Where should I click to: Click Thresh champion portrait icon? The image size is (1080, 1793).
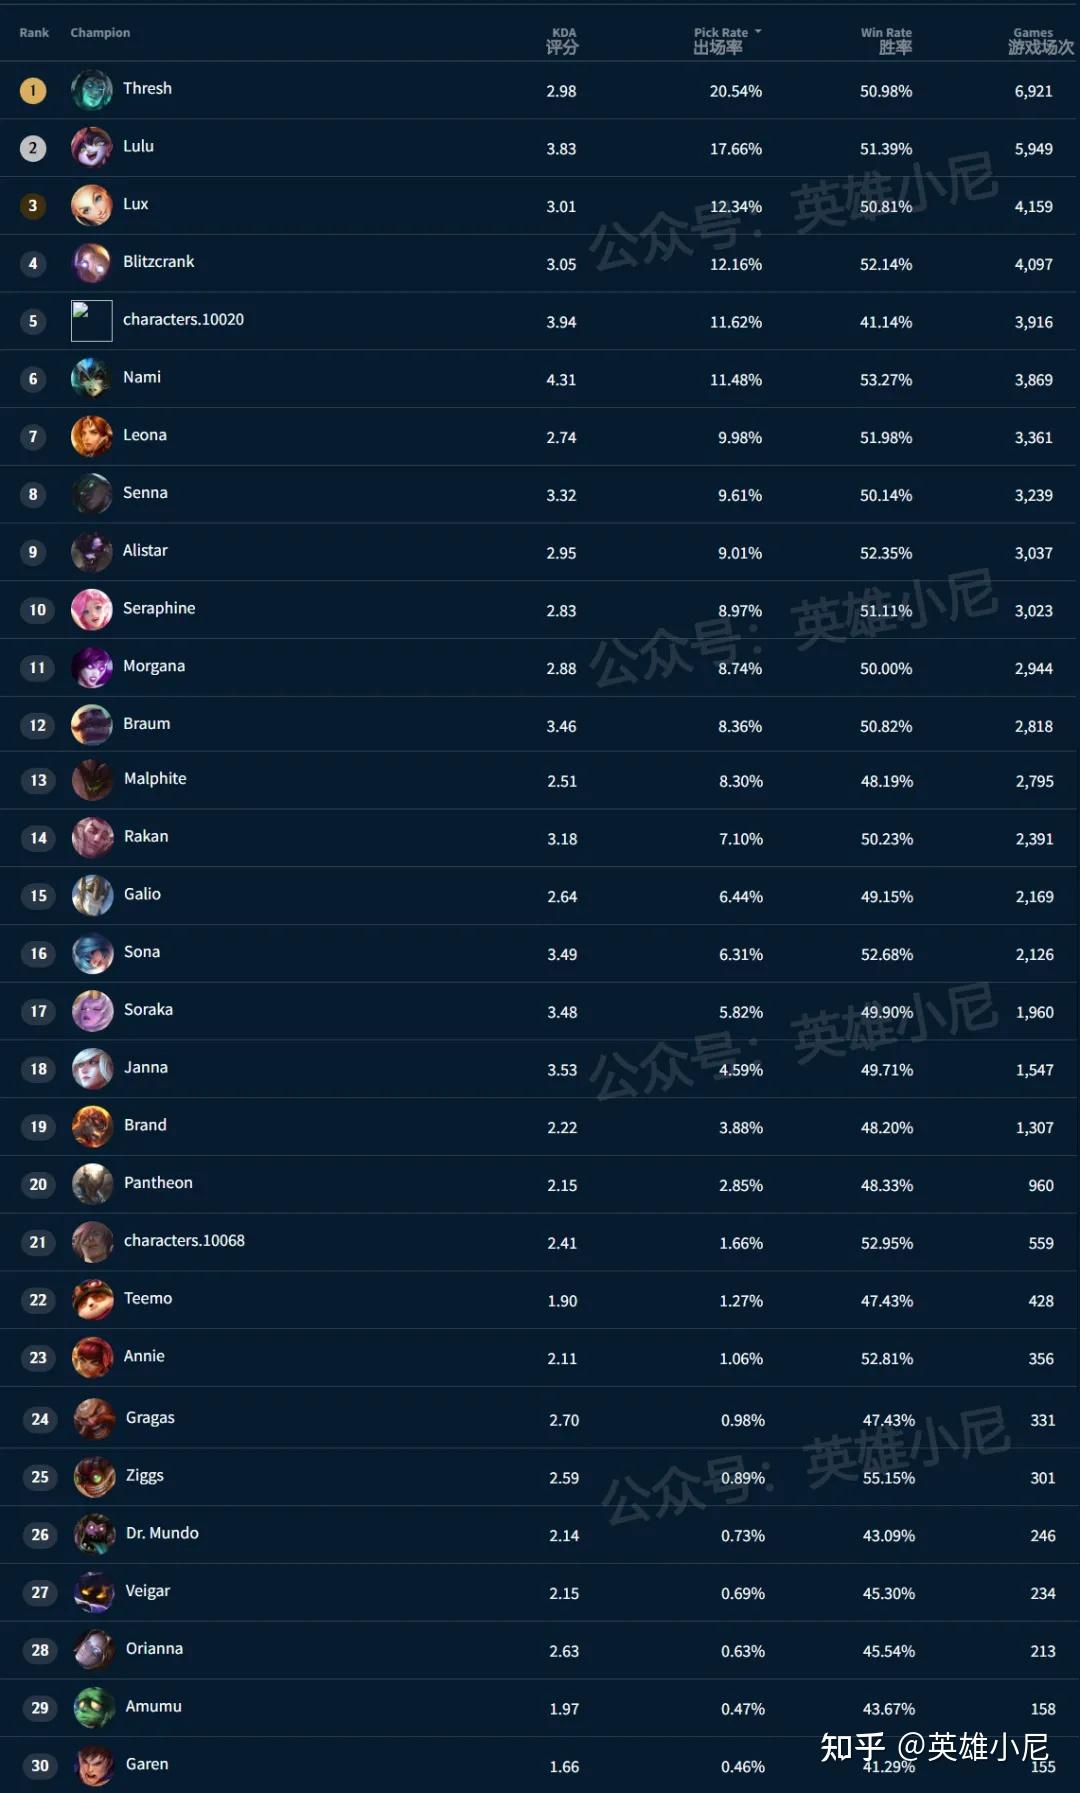[x=91, y=90]
